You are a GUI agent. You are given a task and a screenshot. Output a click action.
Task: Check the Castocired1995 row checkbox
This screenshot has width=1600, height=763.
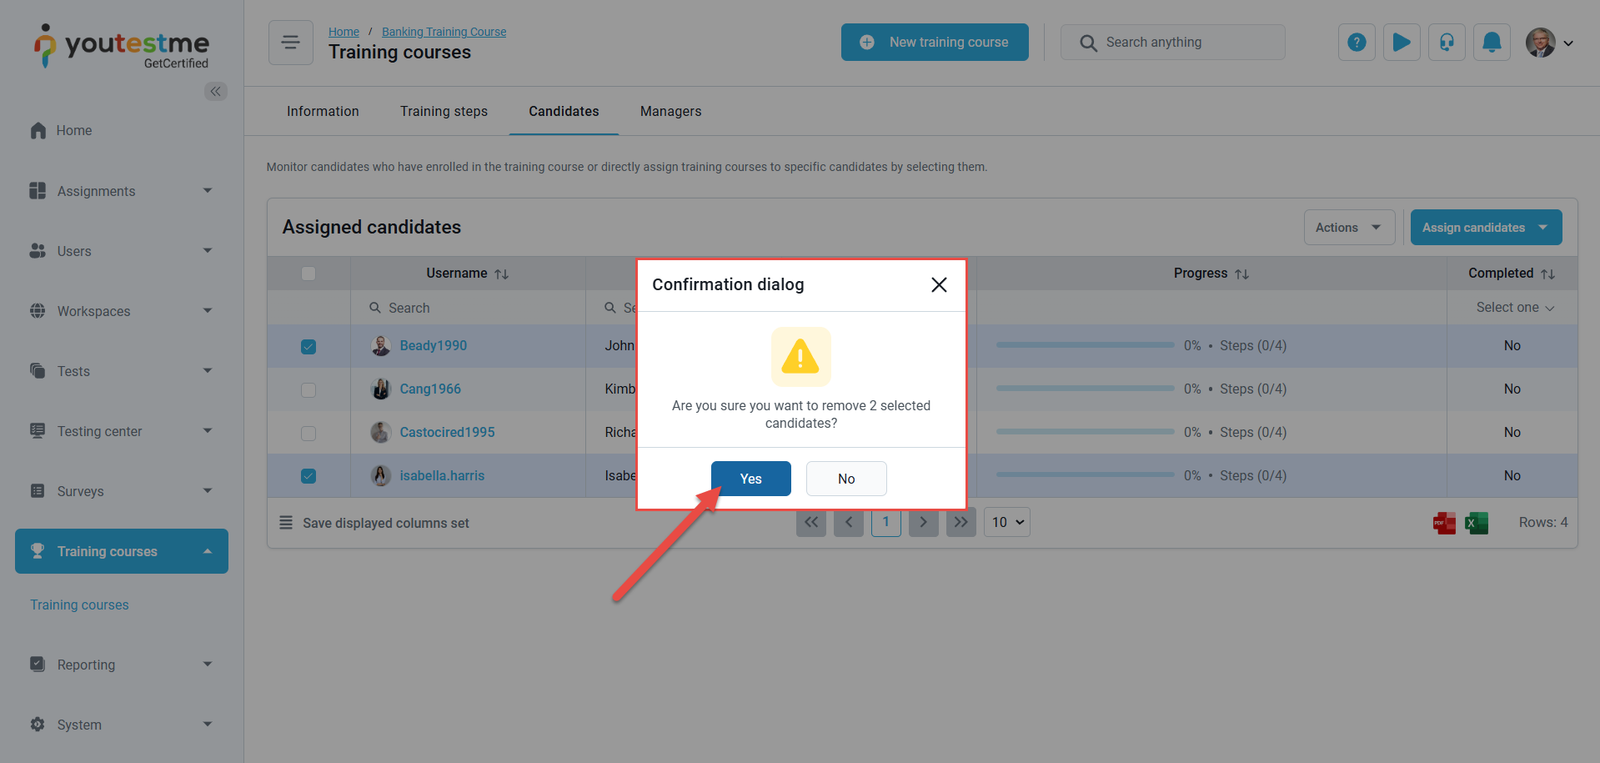click(308, 433)
